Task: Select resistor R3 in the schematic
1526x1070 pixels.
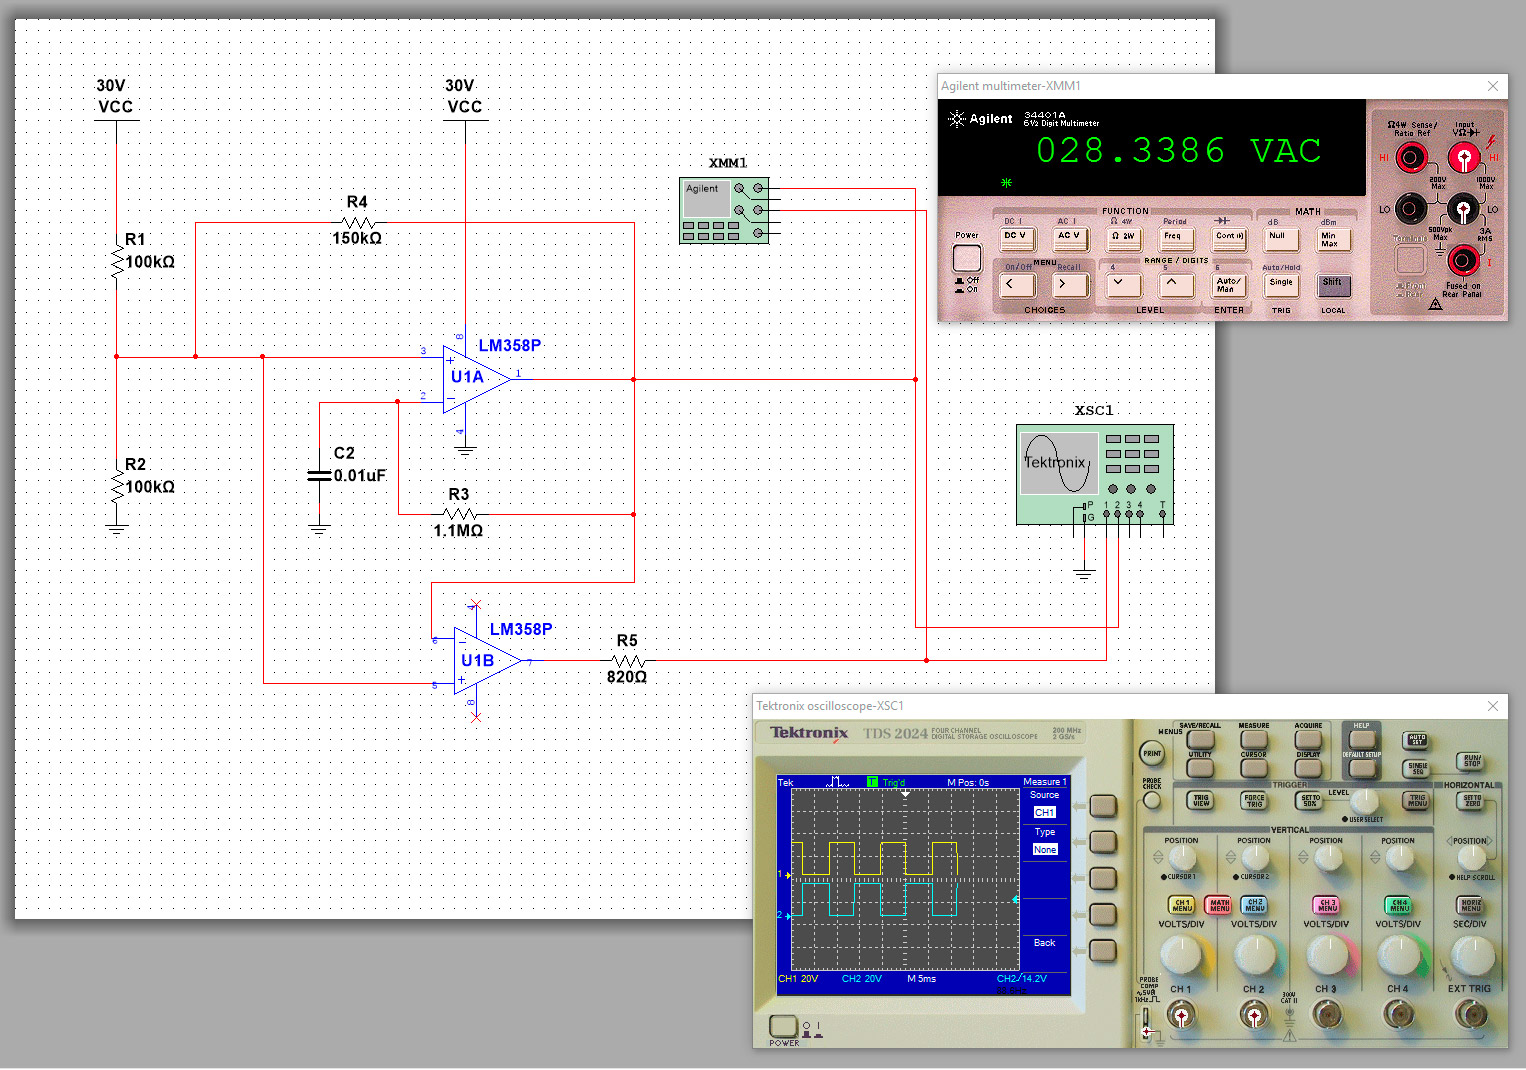Action: pos(459,514)
